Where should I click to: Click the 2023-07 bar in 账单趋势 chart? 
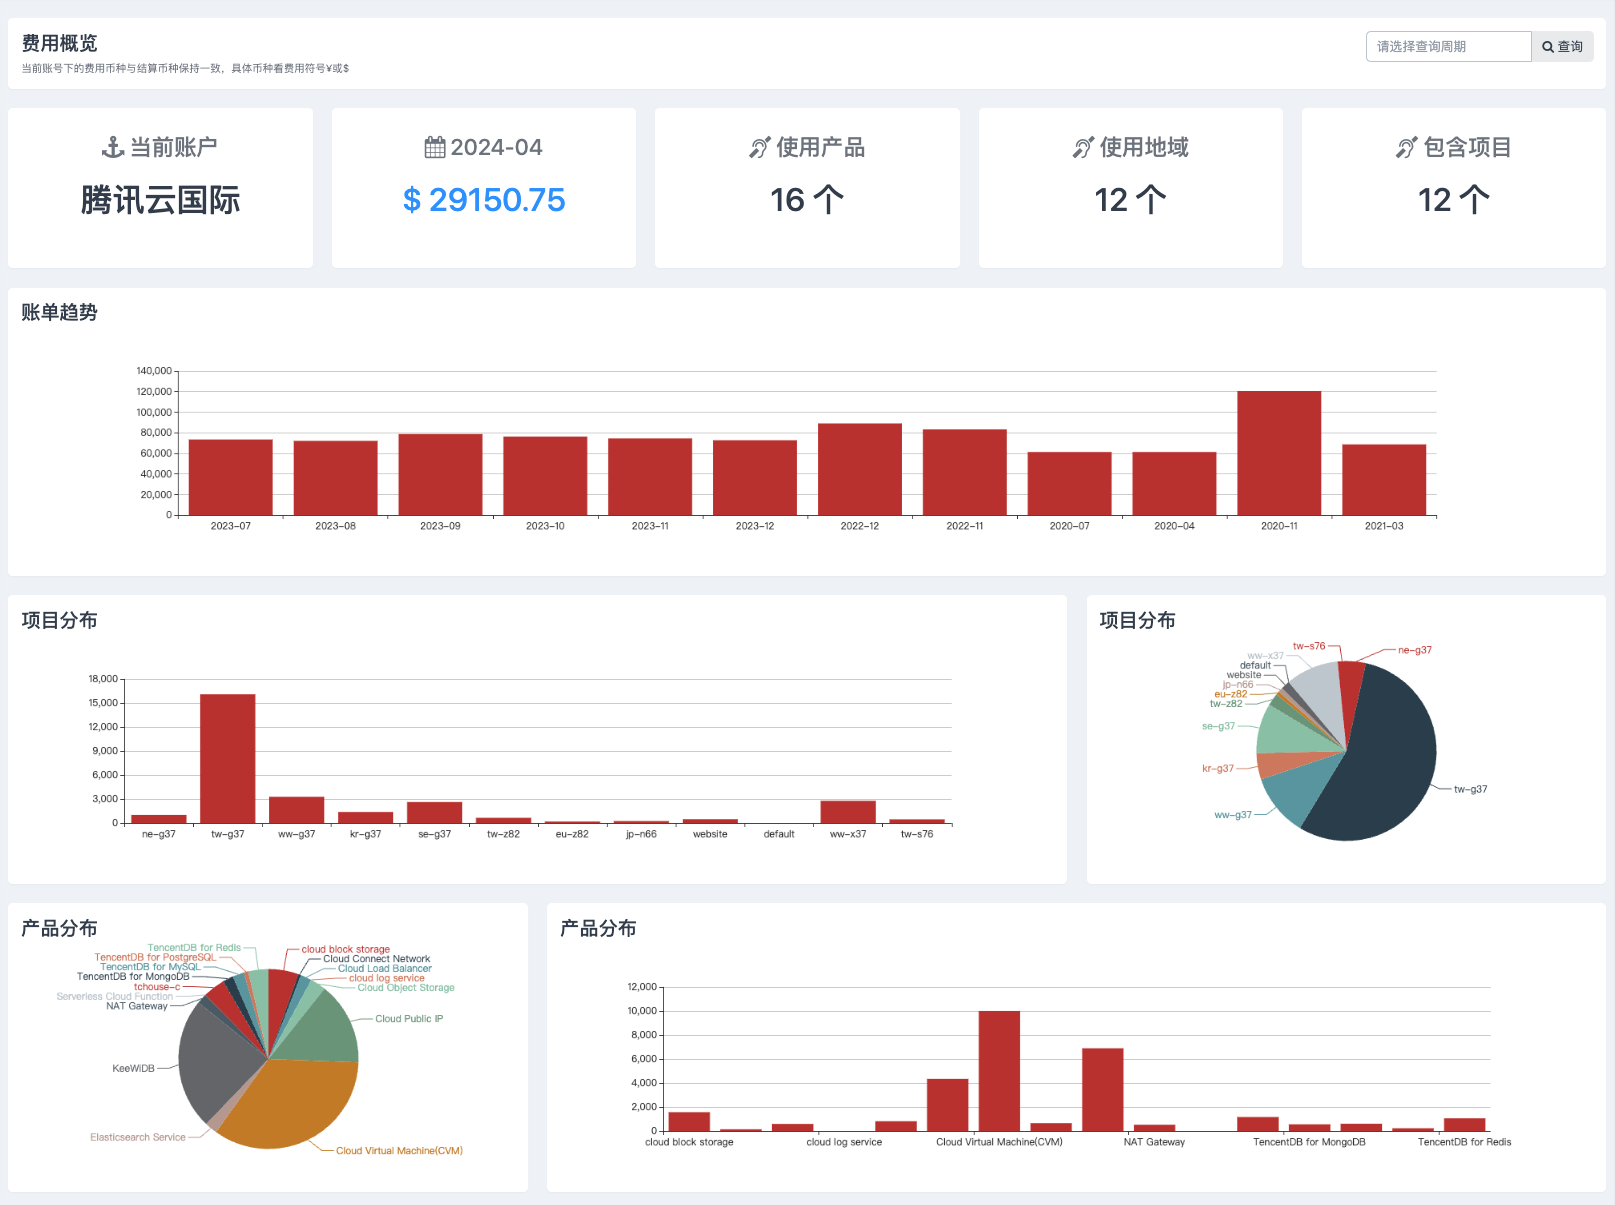click(x=231, y=477)
